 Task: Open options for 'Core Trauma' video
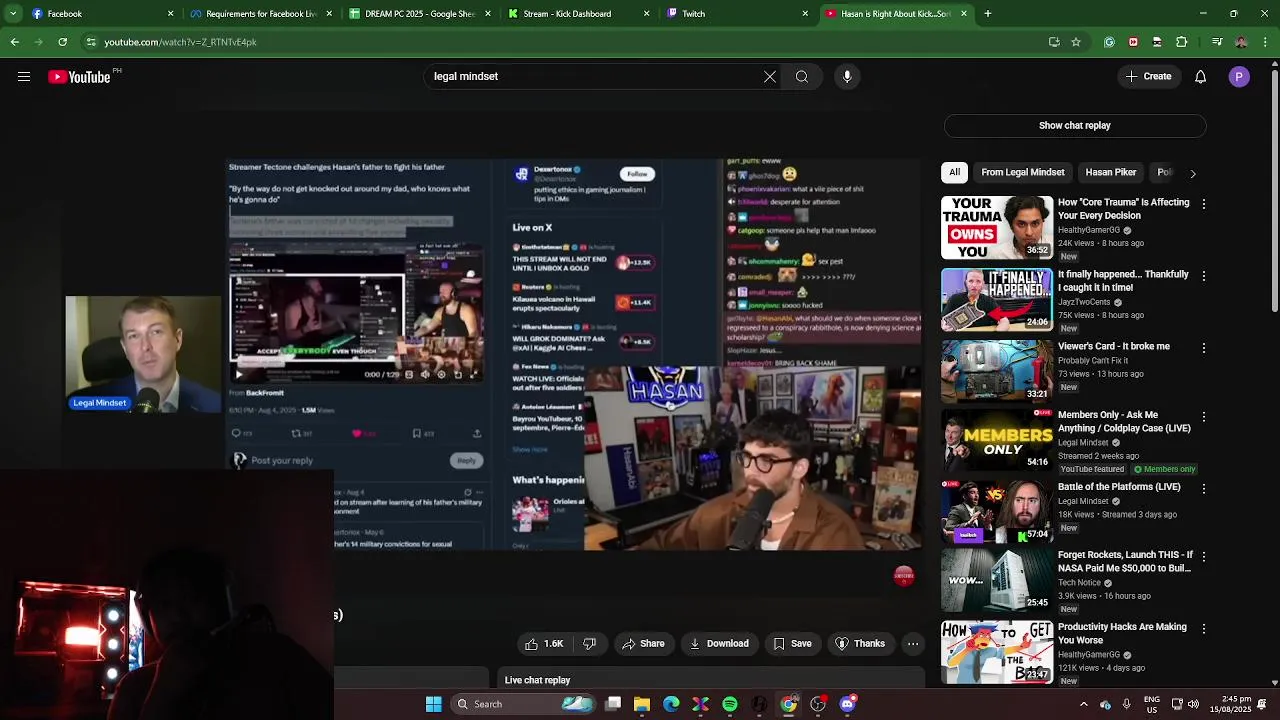(1204, 204)
